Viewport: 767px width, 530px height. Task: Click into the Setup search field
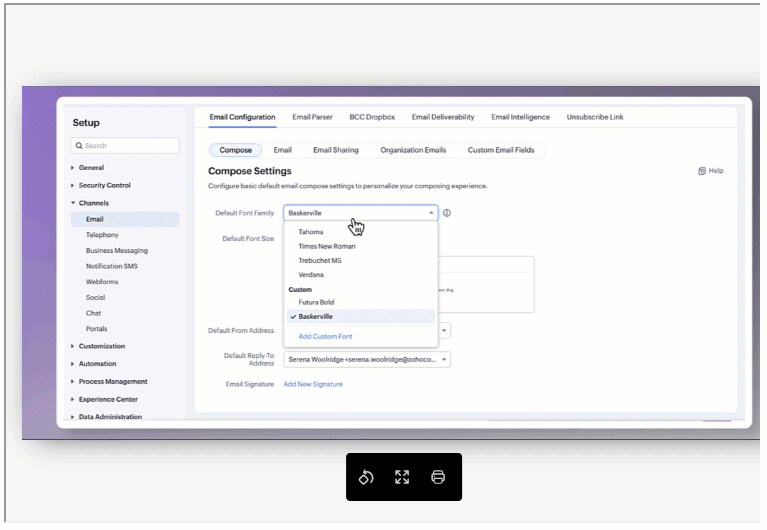(x=125, y=146)
